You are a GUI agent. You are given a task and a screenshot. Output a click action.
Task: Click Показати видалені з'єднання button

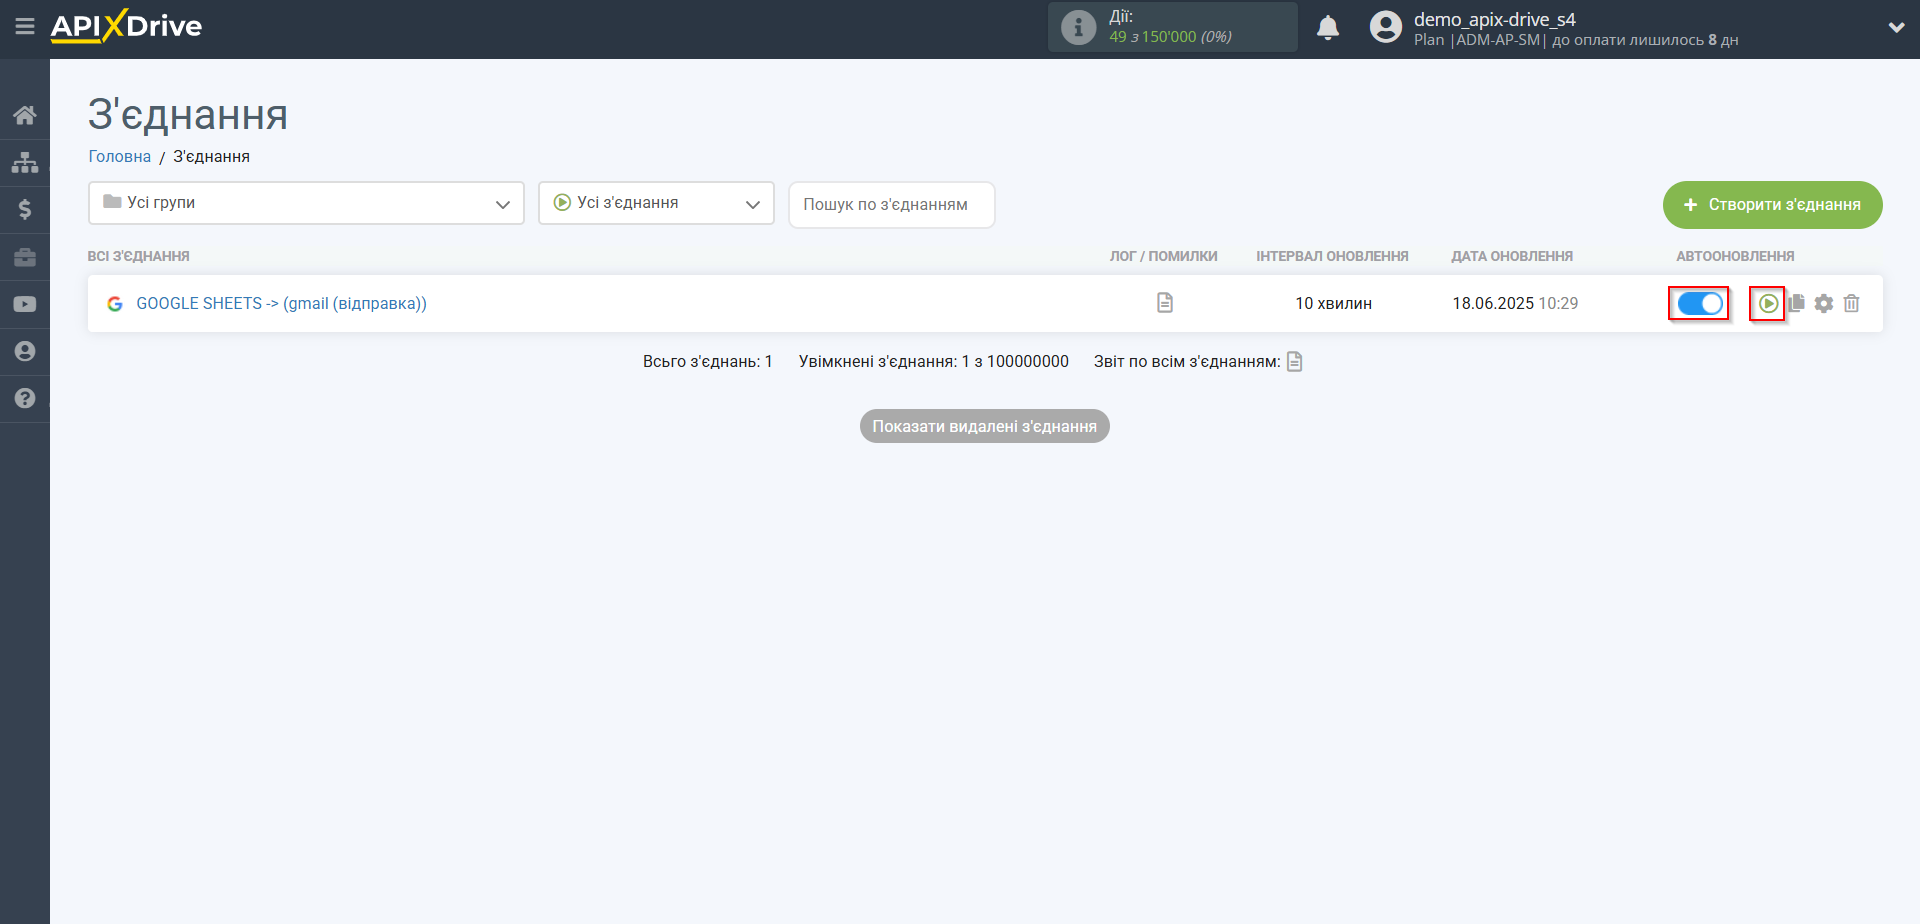pos(985,426)
